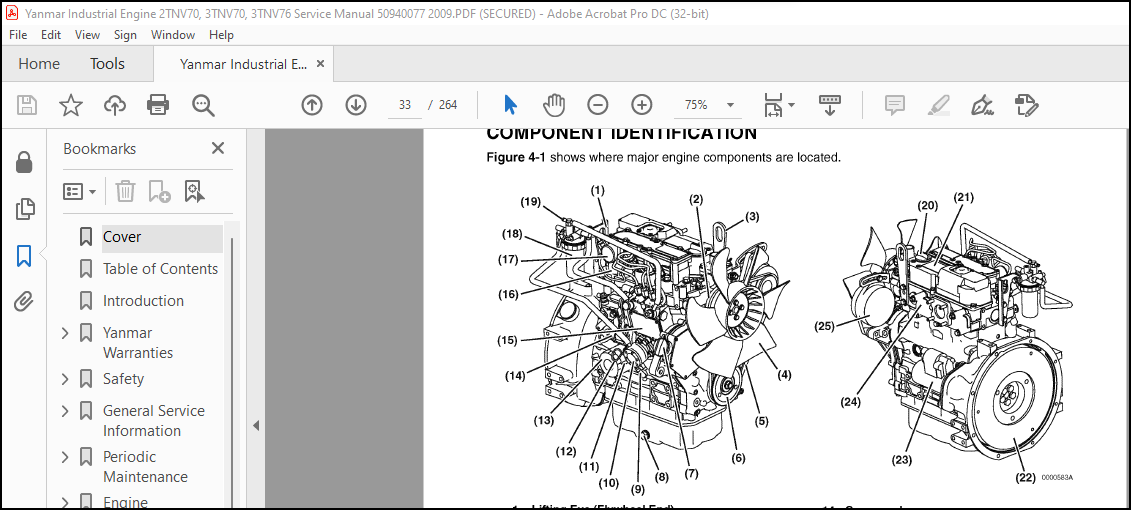Go to next page arrow
Viewport: 1131px width, 510px height.
(x=356, y=105)
